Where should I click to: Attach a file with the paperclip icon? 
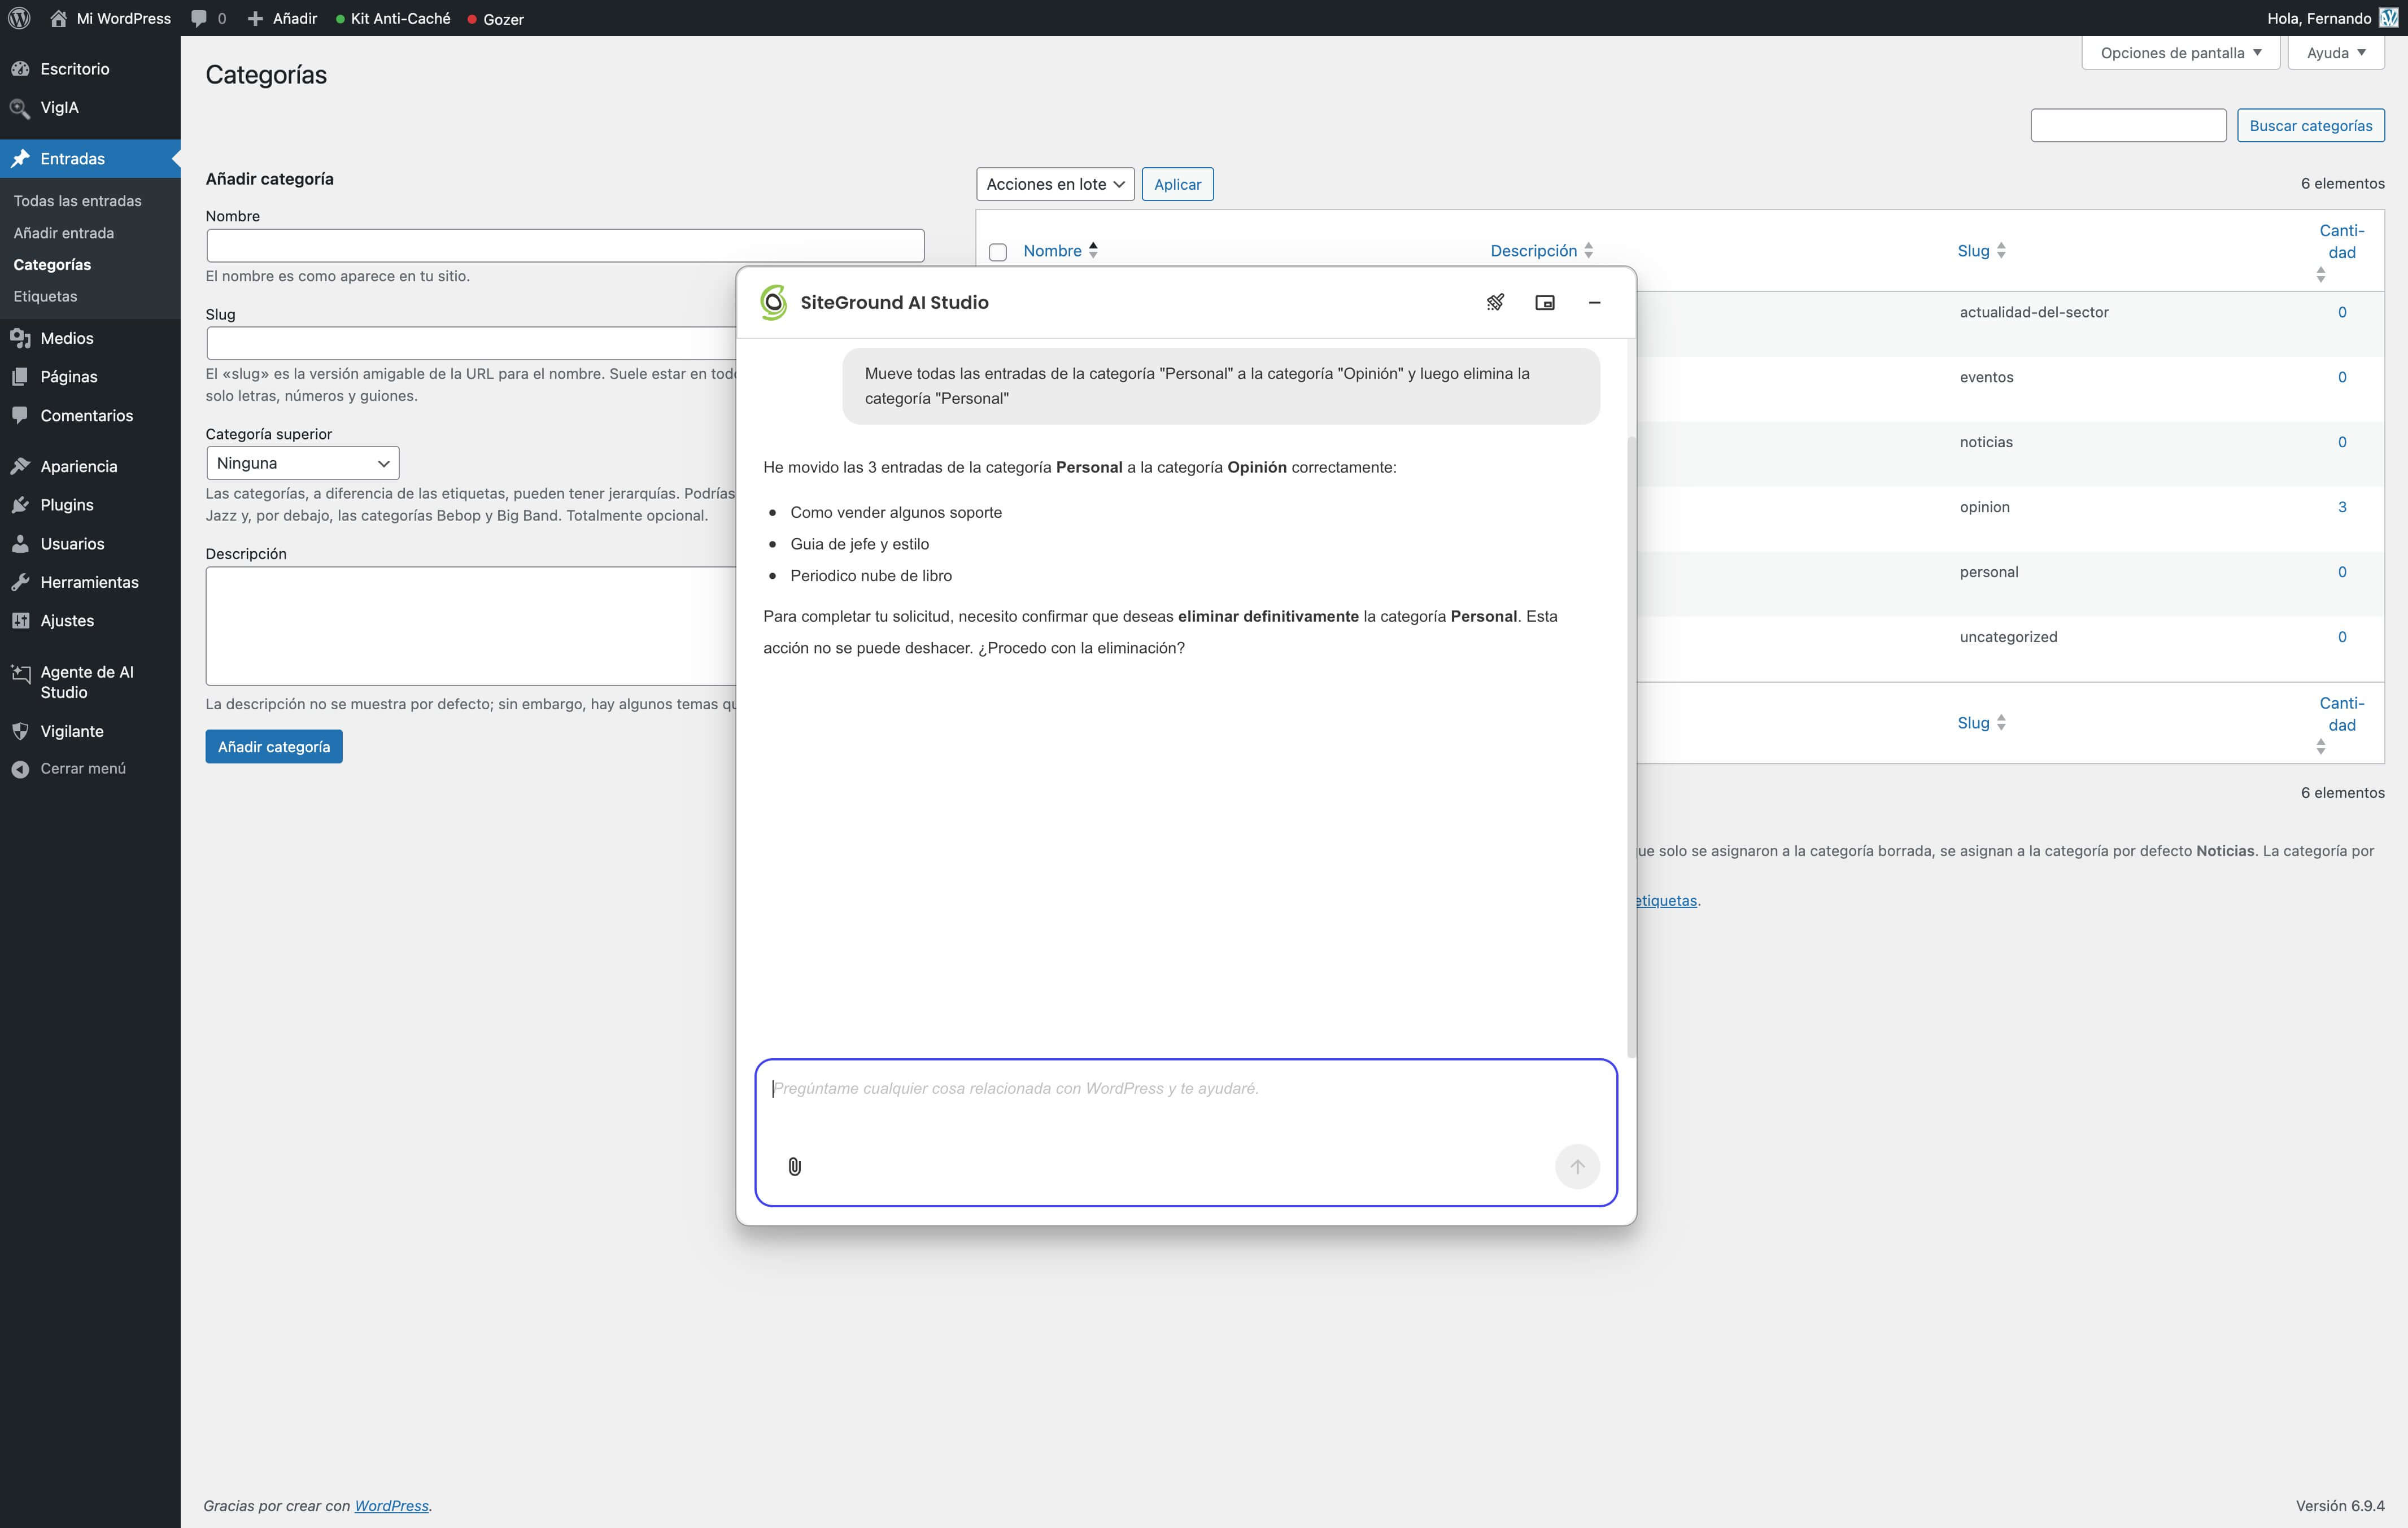[x=794, y=1166]
